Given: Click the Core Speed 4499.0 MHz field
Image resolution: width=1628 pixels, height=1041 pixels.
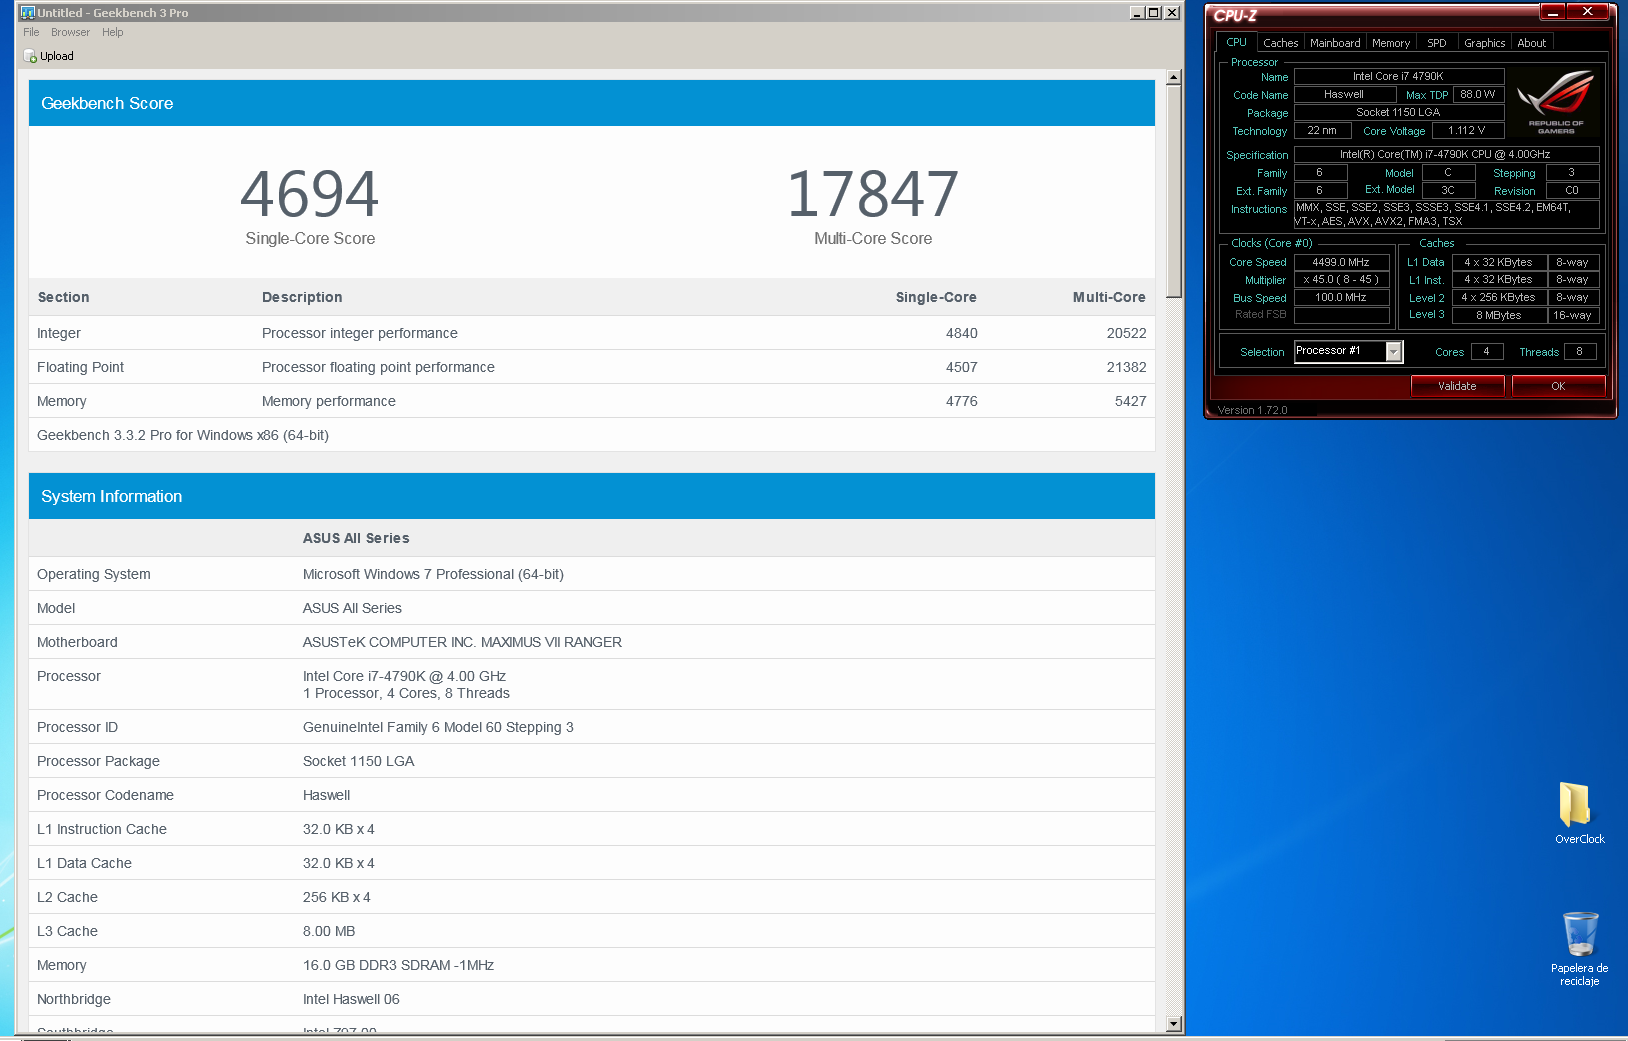Looking at the screenshot, I should (1341, 262).
